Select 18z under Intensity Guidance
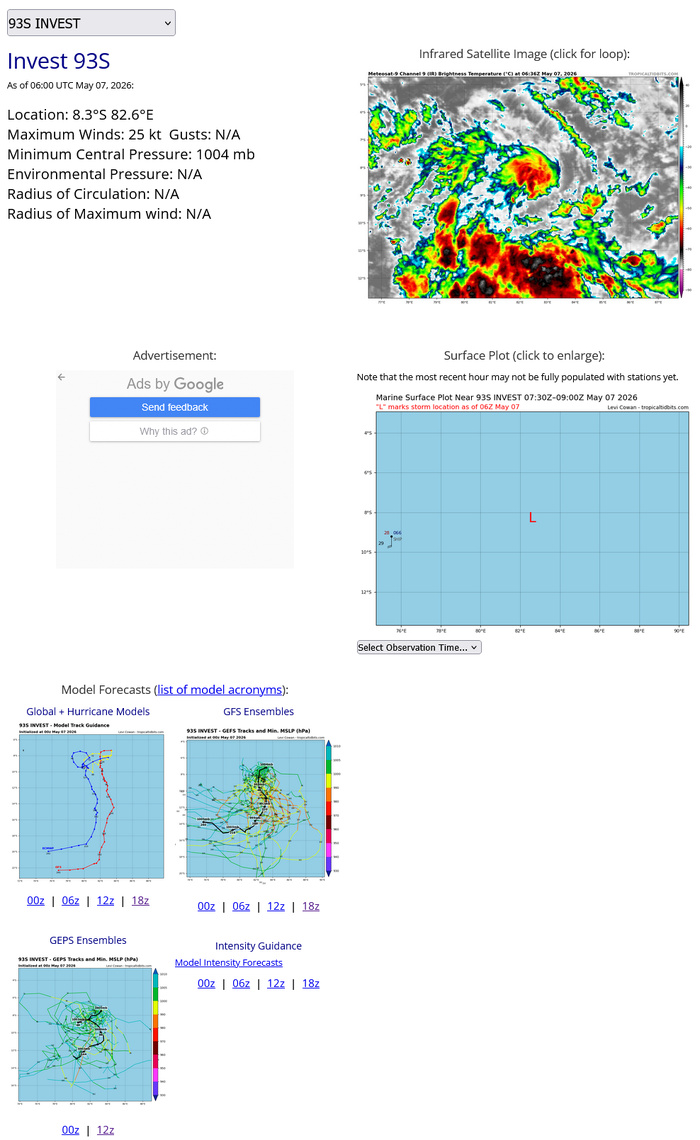This screenshot has width=700, height=1140. point(311,983)
